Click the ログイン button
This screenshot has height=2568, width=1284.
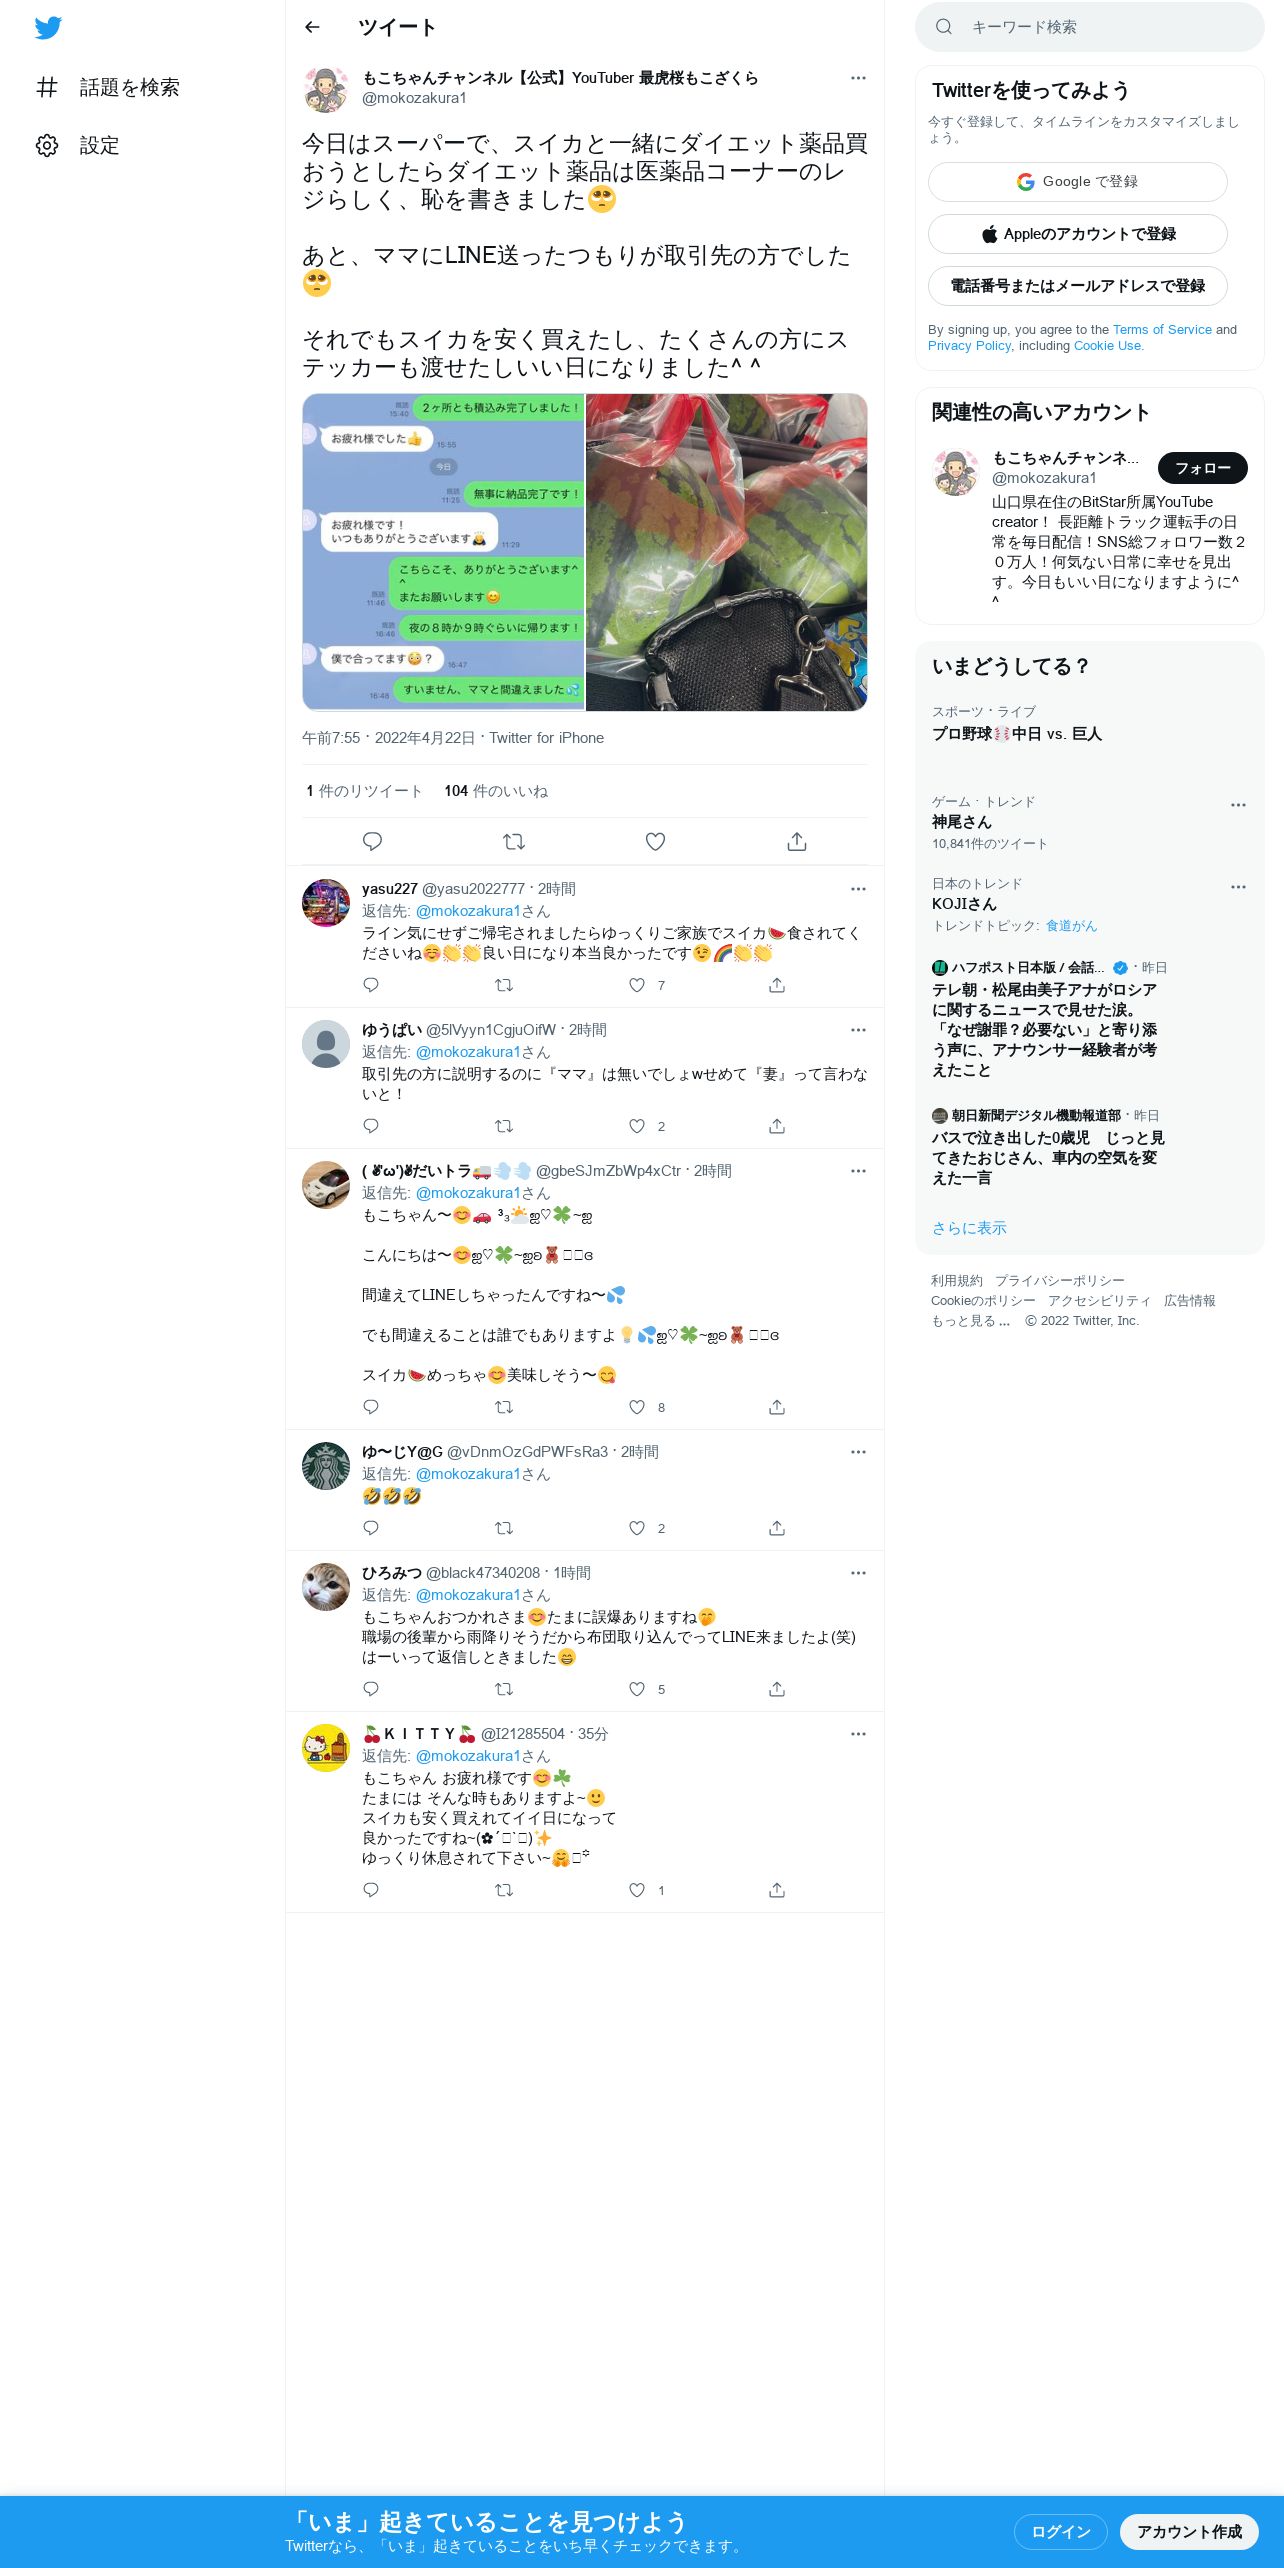click(x=1060, y=2531)
